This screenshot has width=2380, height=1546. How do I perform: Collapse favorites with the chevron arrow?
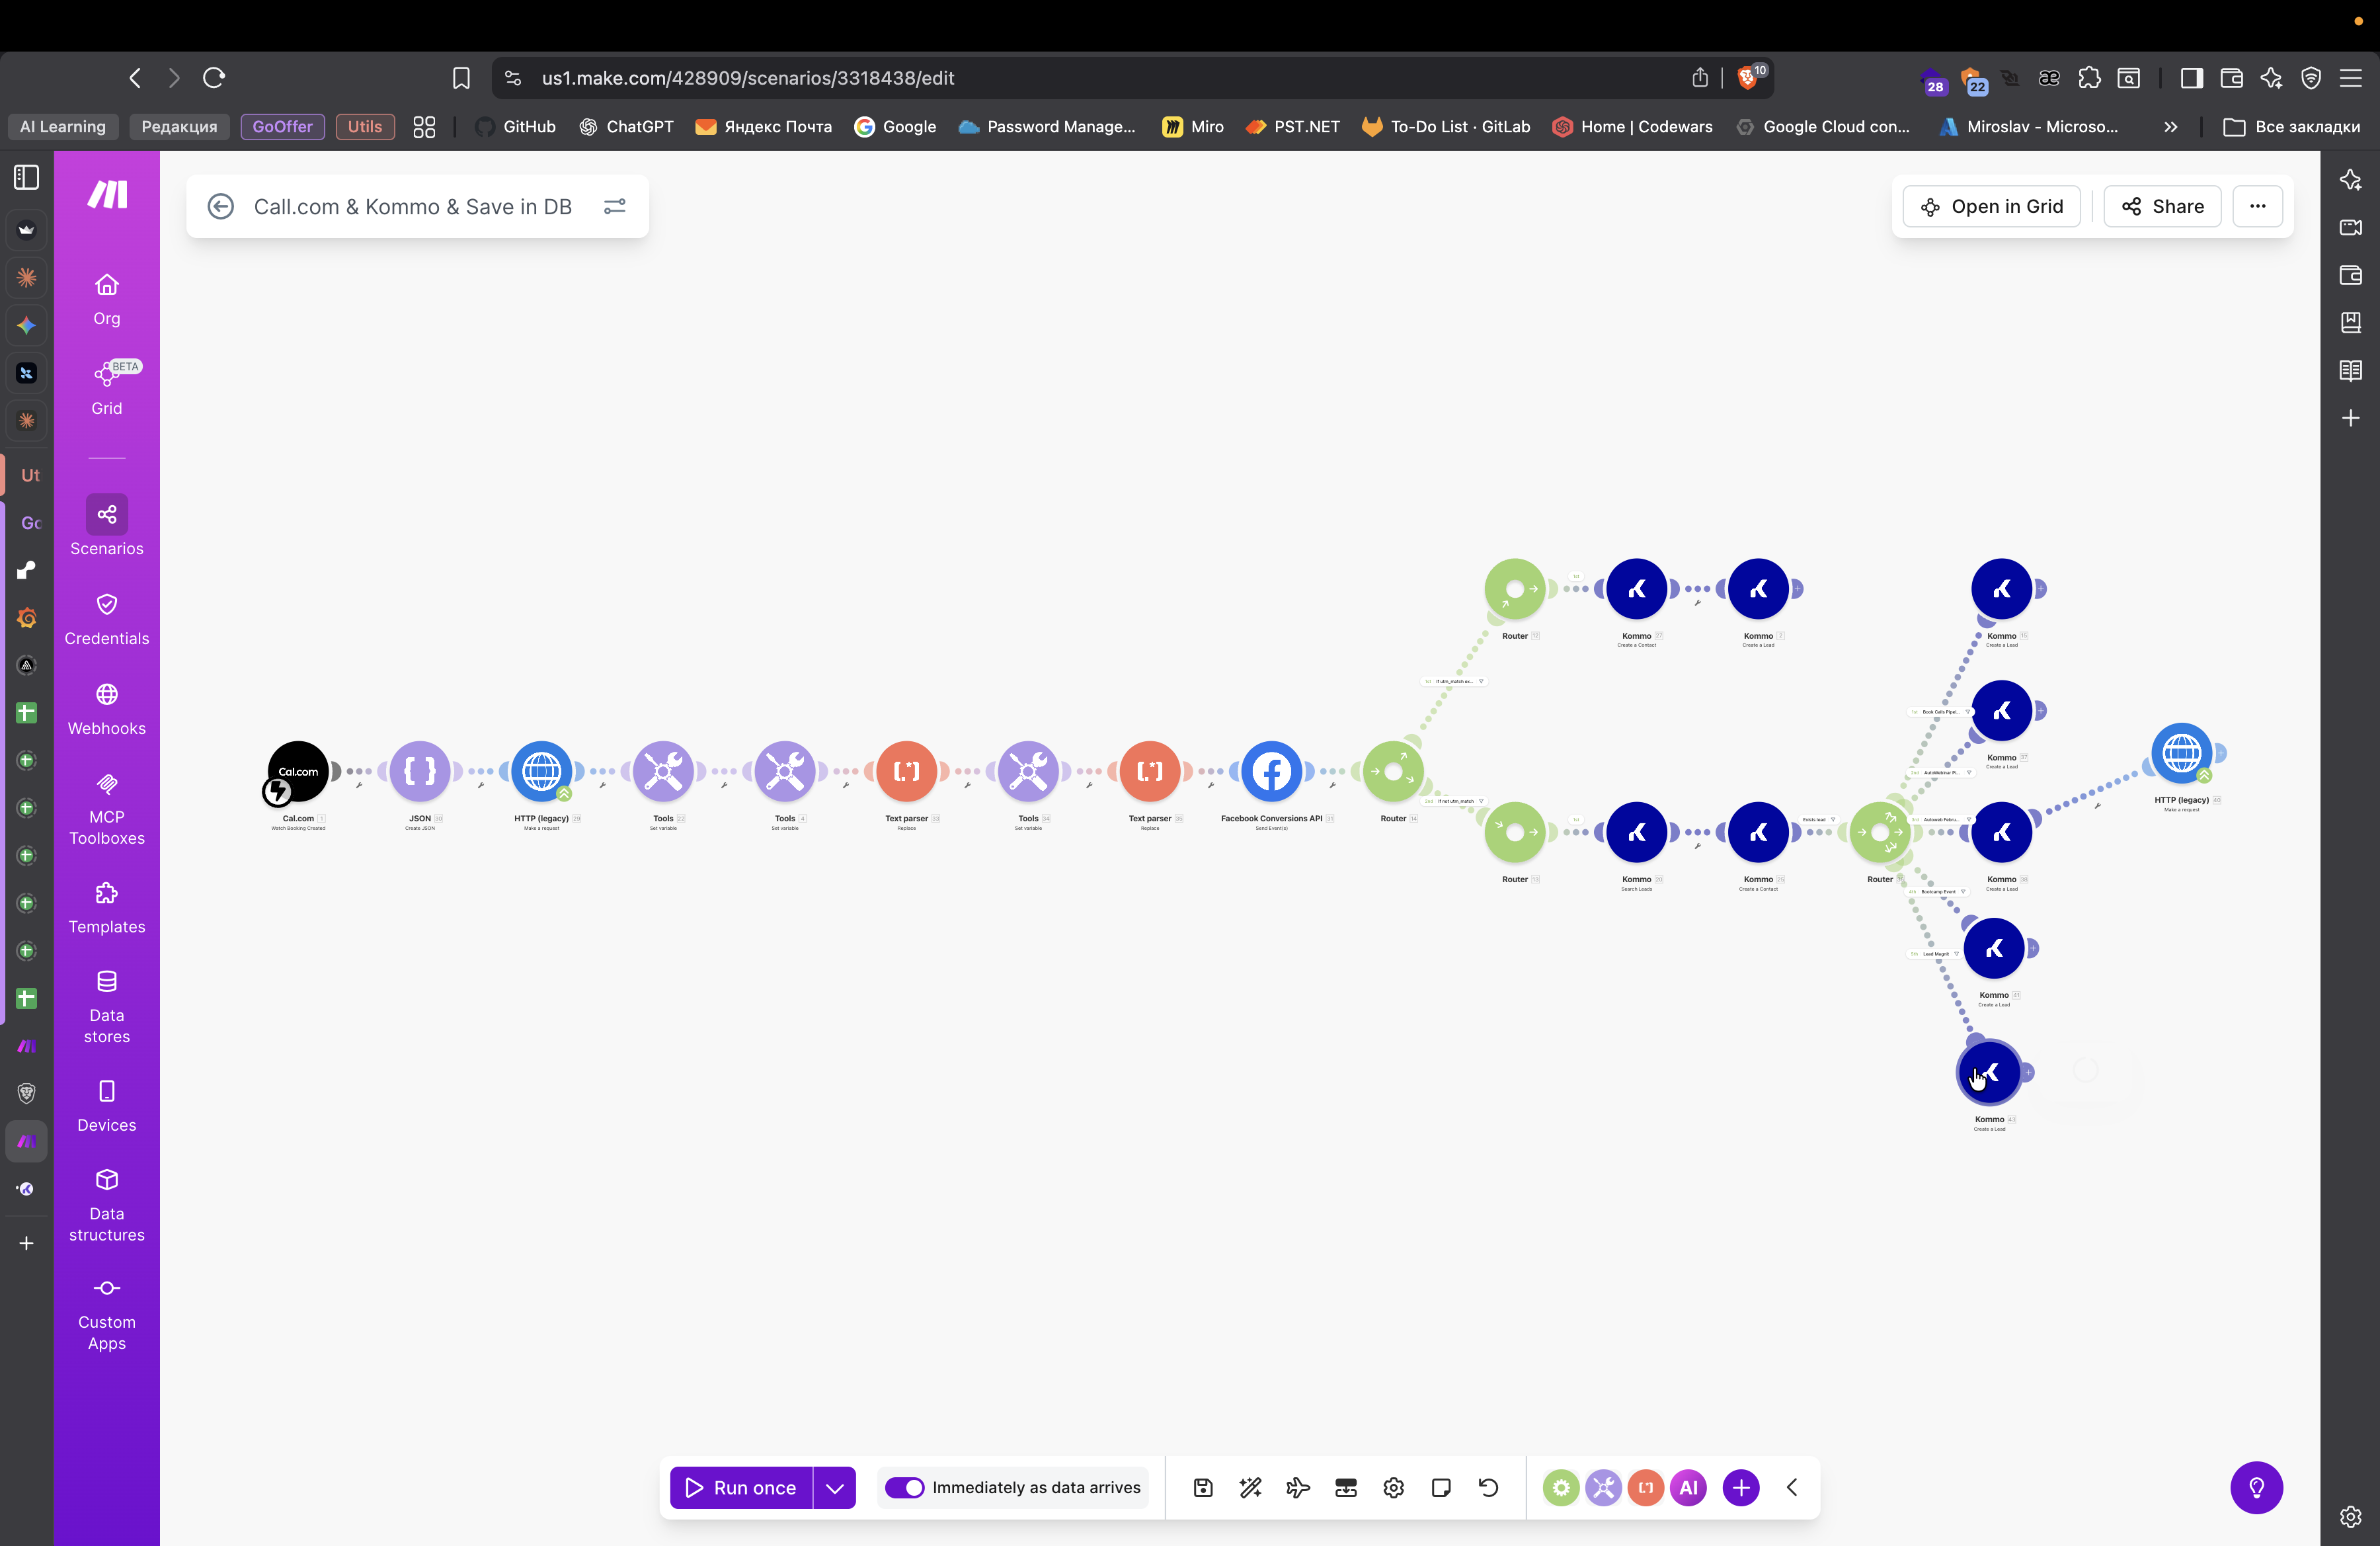pyautogui.click(x=1792, y=1487)
